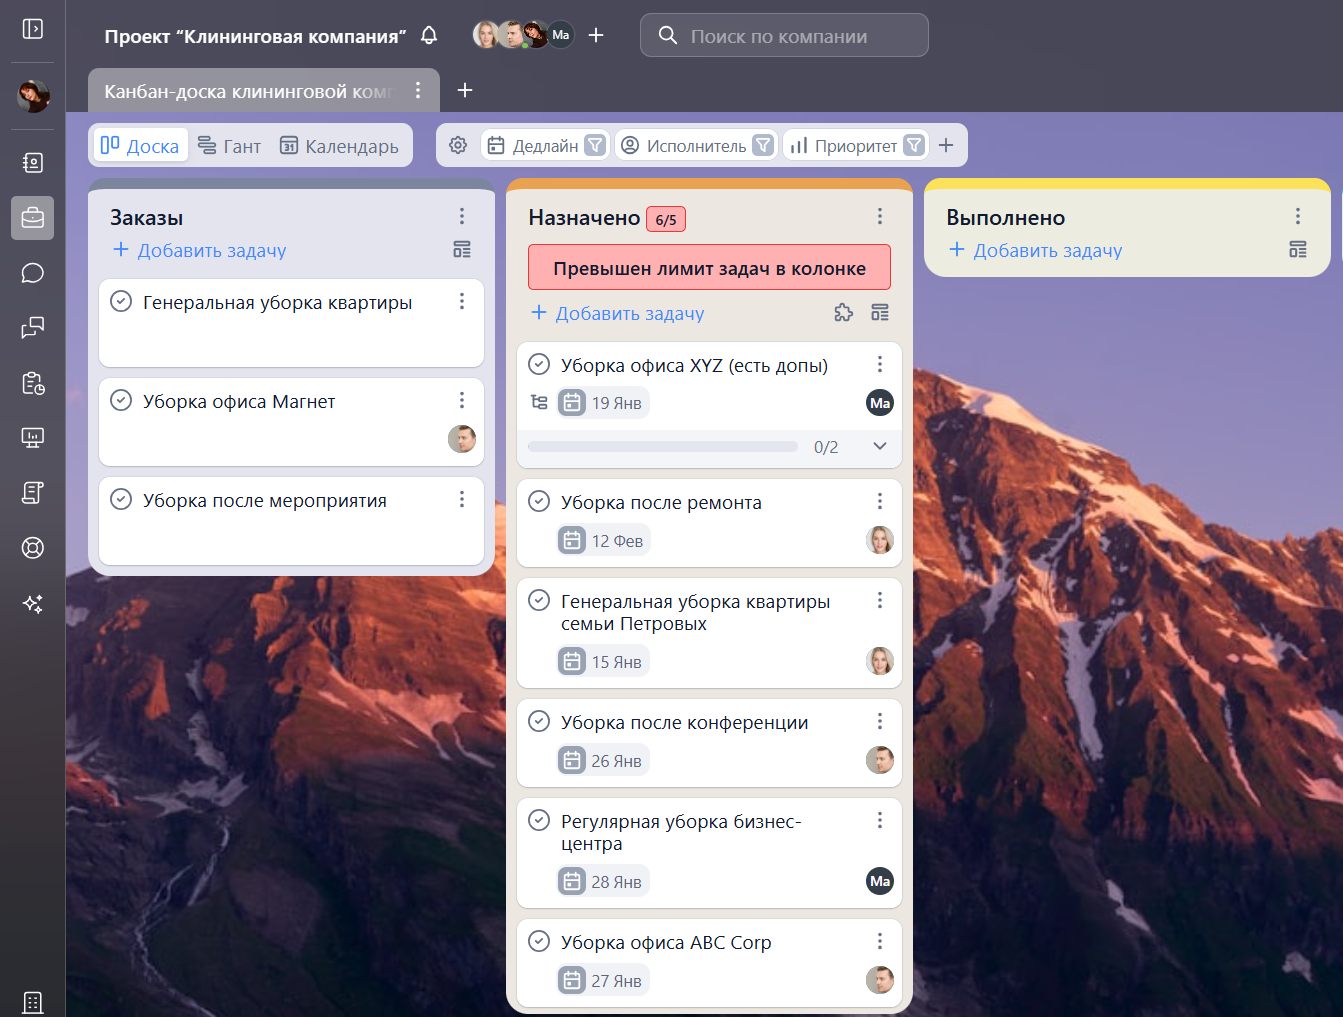Click the date badge 12 Фев
Screen dimensions: 1343x1017
pyautogui.click(x=603, y=541)
